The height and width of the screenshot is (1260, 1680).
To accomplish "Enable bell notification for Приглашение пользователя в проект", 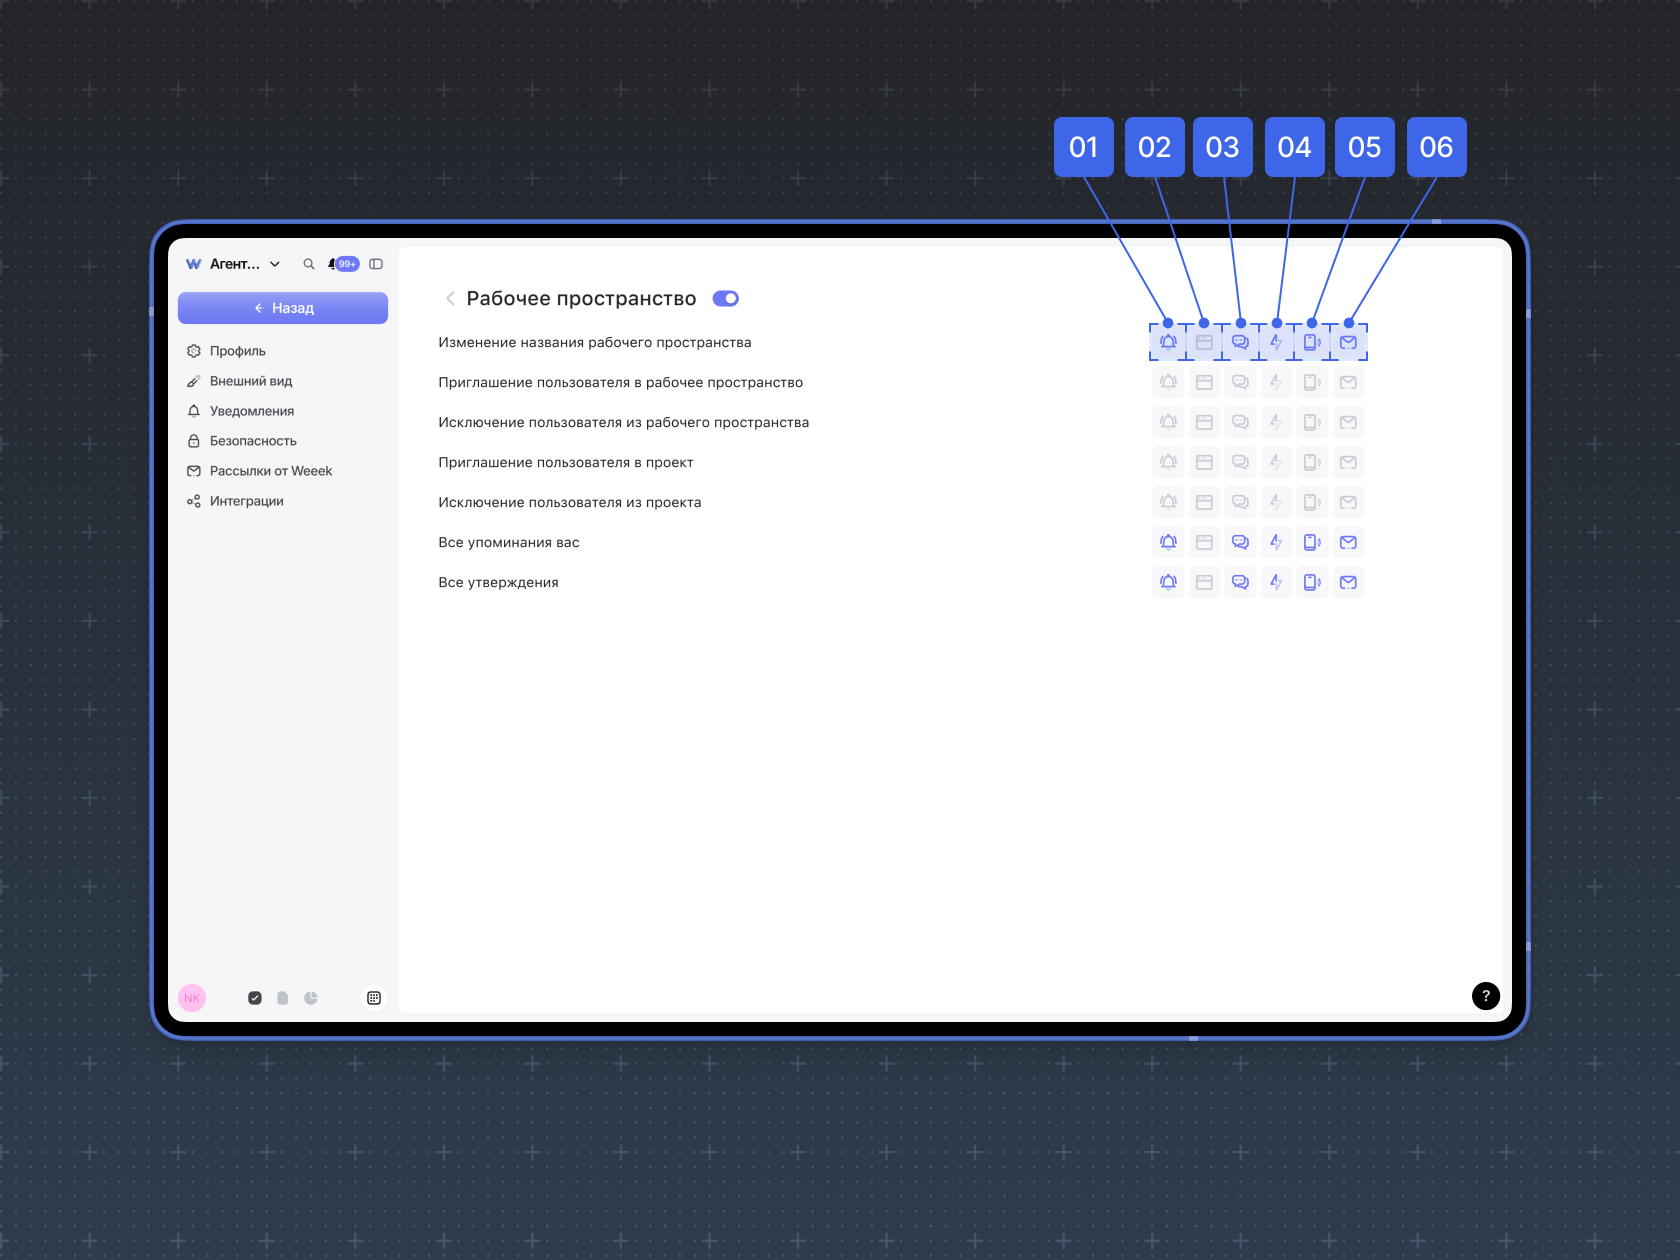I will click(x=1168, y=462).
